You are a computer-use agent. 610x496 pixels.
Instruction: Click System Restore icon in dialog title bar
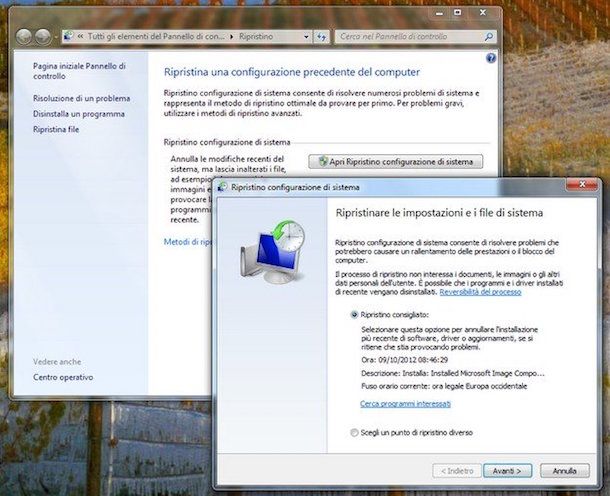[x=223, y=187]
